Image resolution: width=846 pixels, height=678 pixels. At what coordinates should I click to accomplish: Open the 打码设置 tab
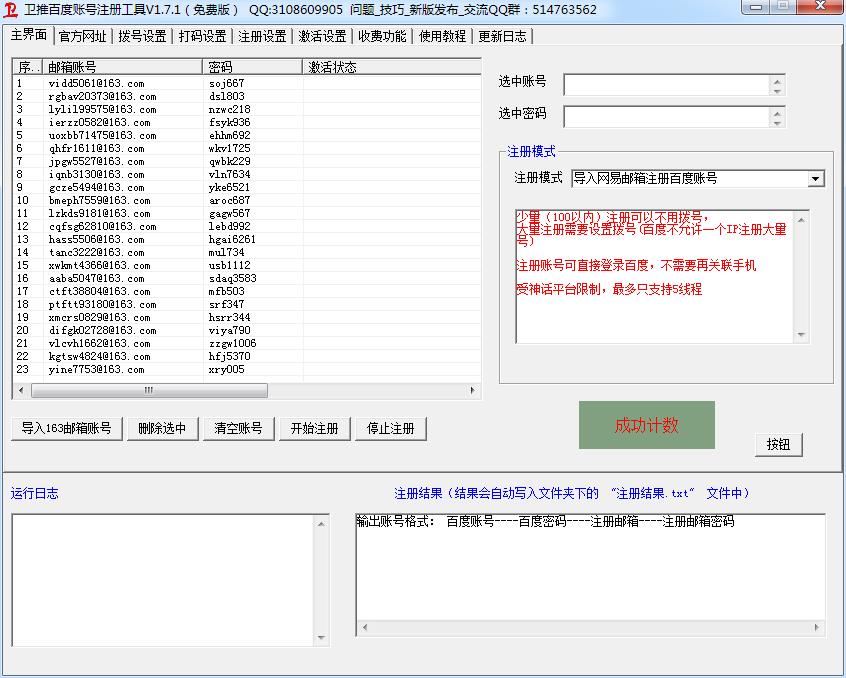[x=202, y=36]
